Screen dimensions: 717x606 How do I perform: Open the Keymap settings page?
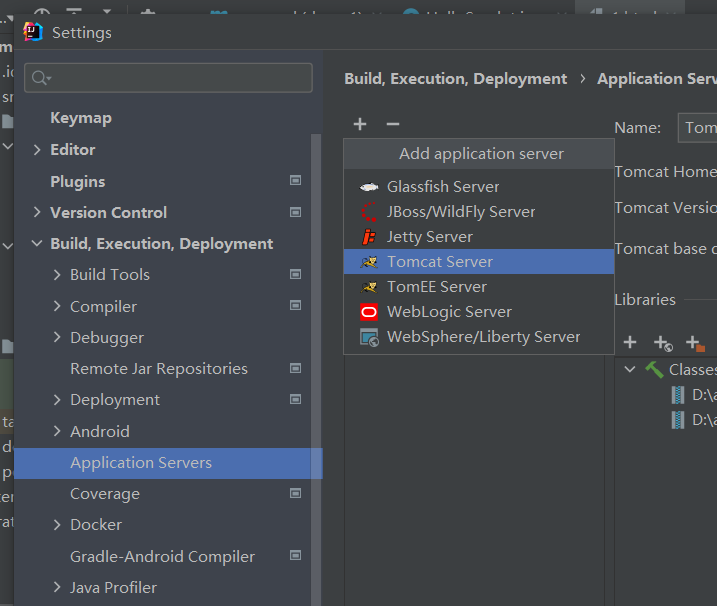(81, 118)
